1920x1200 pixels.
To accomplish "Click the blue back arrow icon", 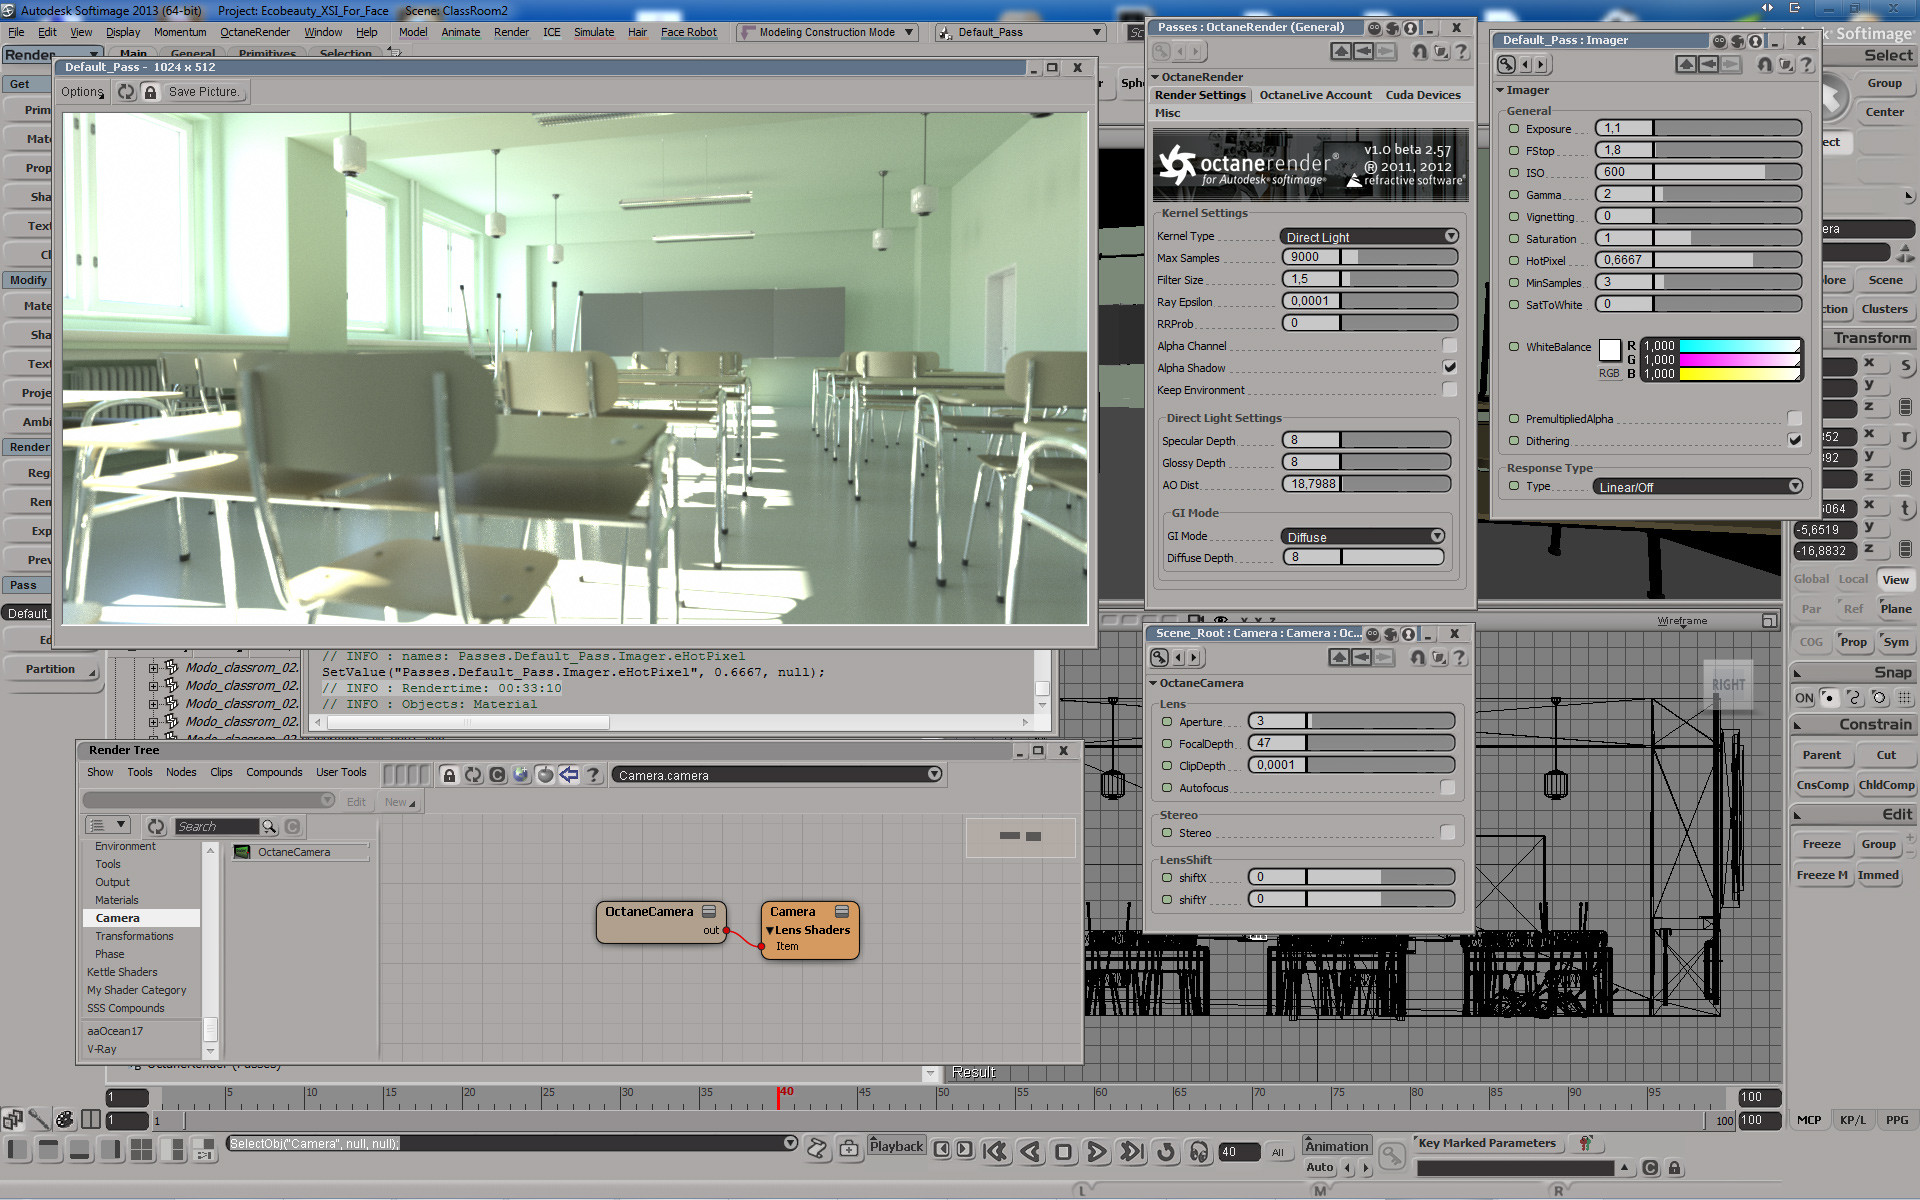I will click(x=569, y=775).
